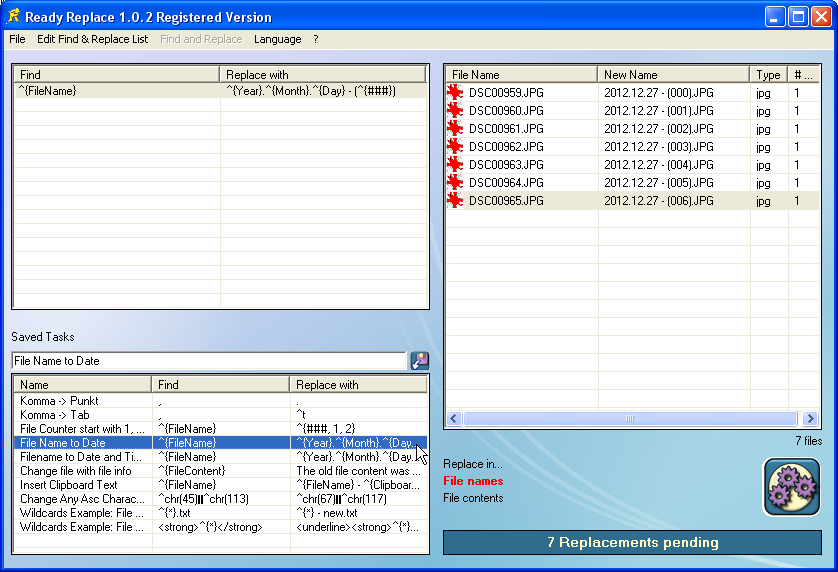Click the 7 Replacements pending bar
This screenshot has height=572, width=838.
[x=632, y=543]
